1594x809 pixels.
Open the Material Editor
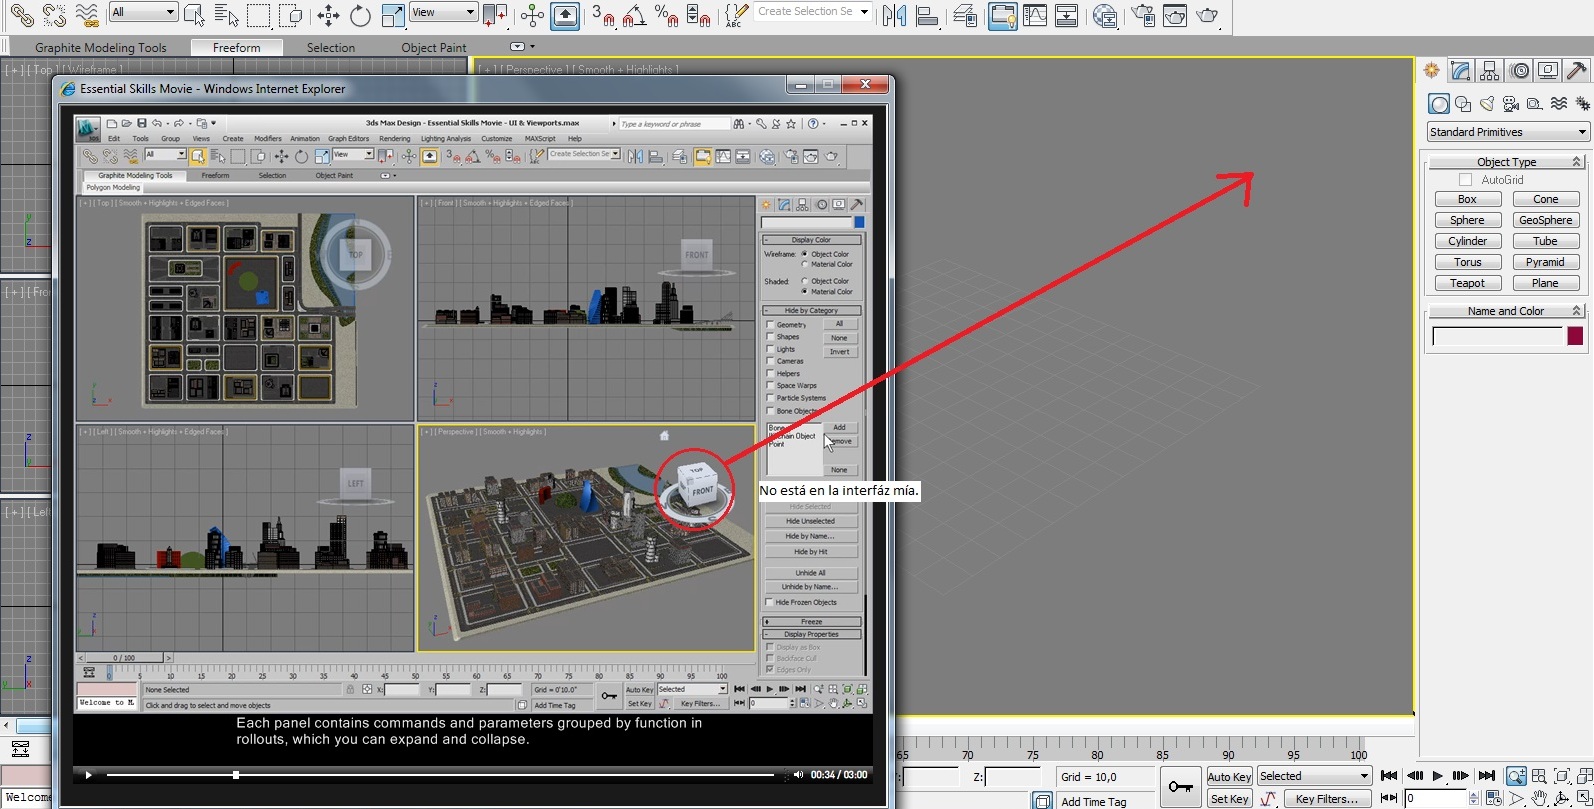(1105, 15)
